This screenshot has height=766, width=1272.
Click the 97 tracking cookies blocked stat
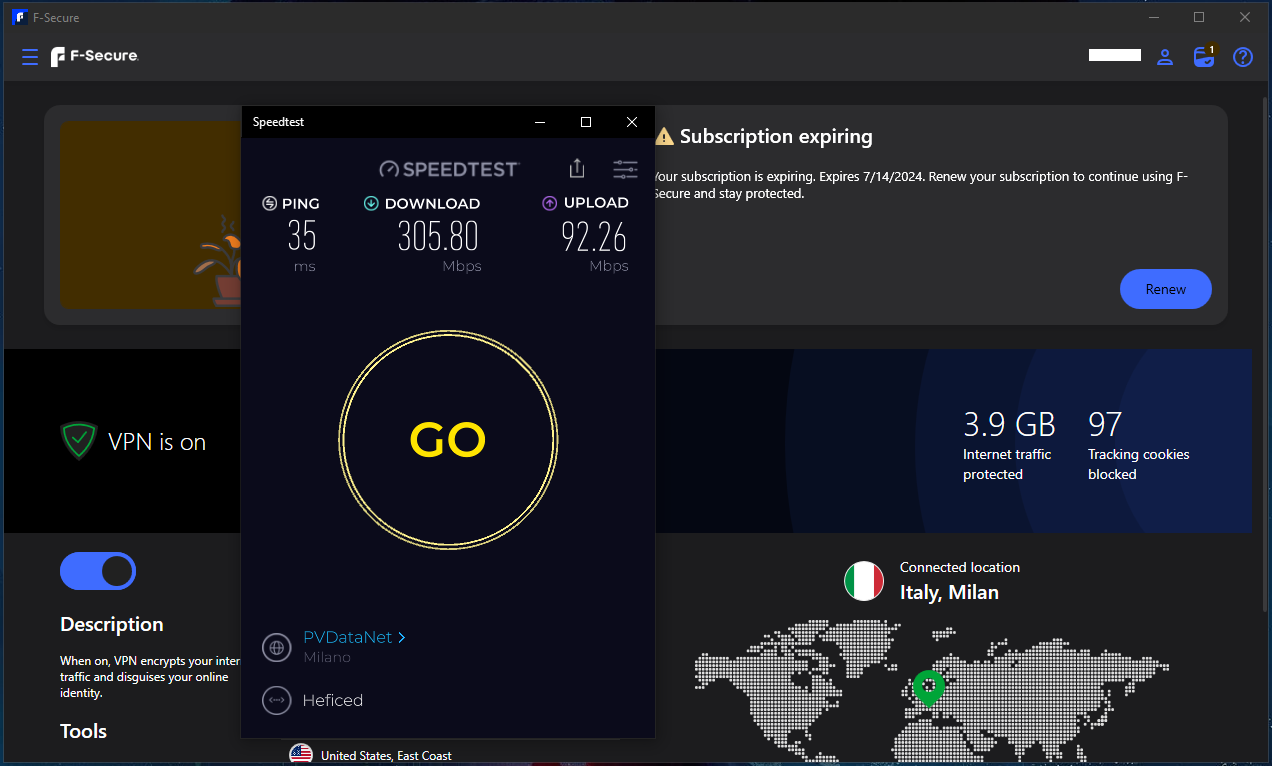1139,444
